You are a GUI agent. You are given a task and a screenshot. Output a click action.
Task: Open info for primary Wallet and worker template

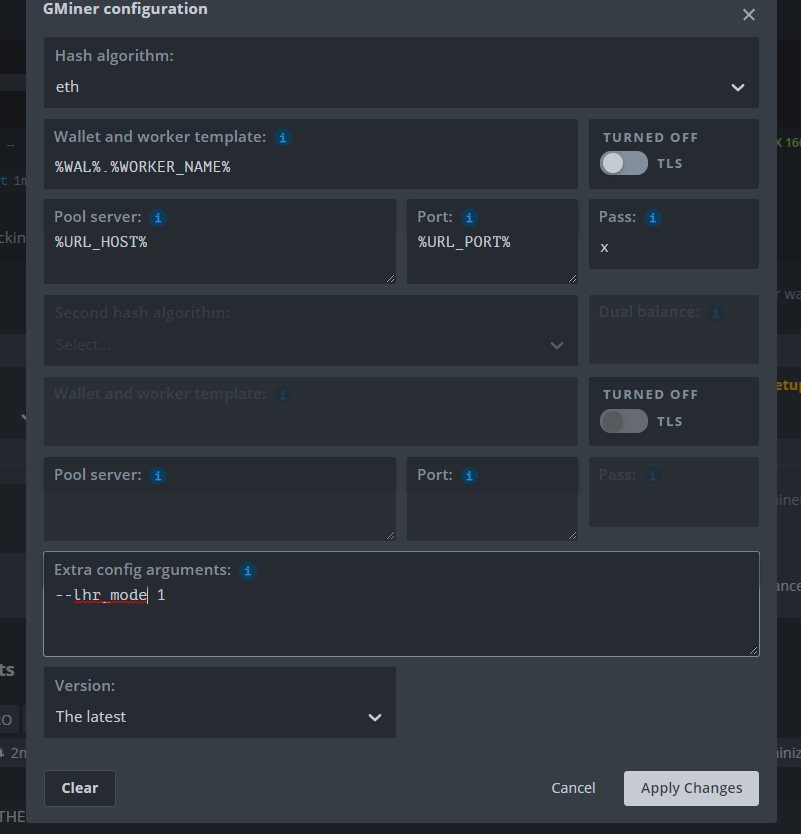point(282,138)
